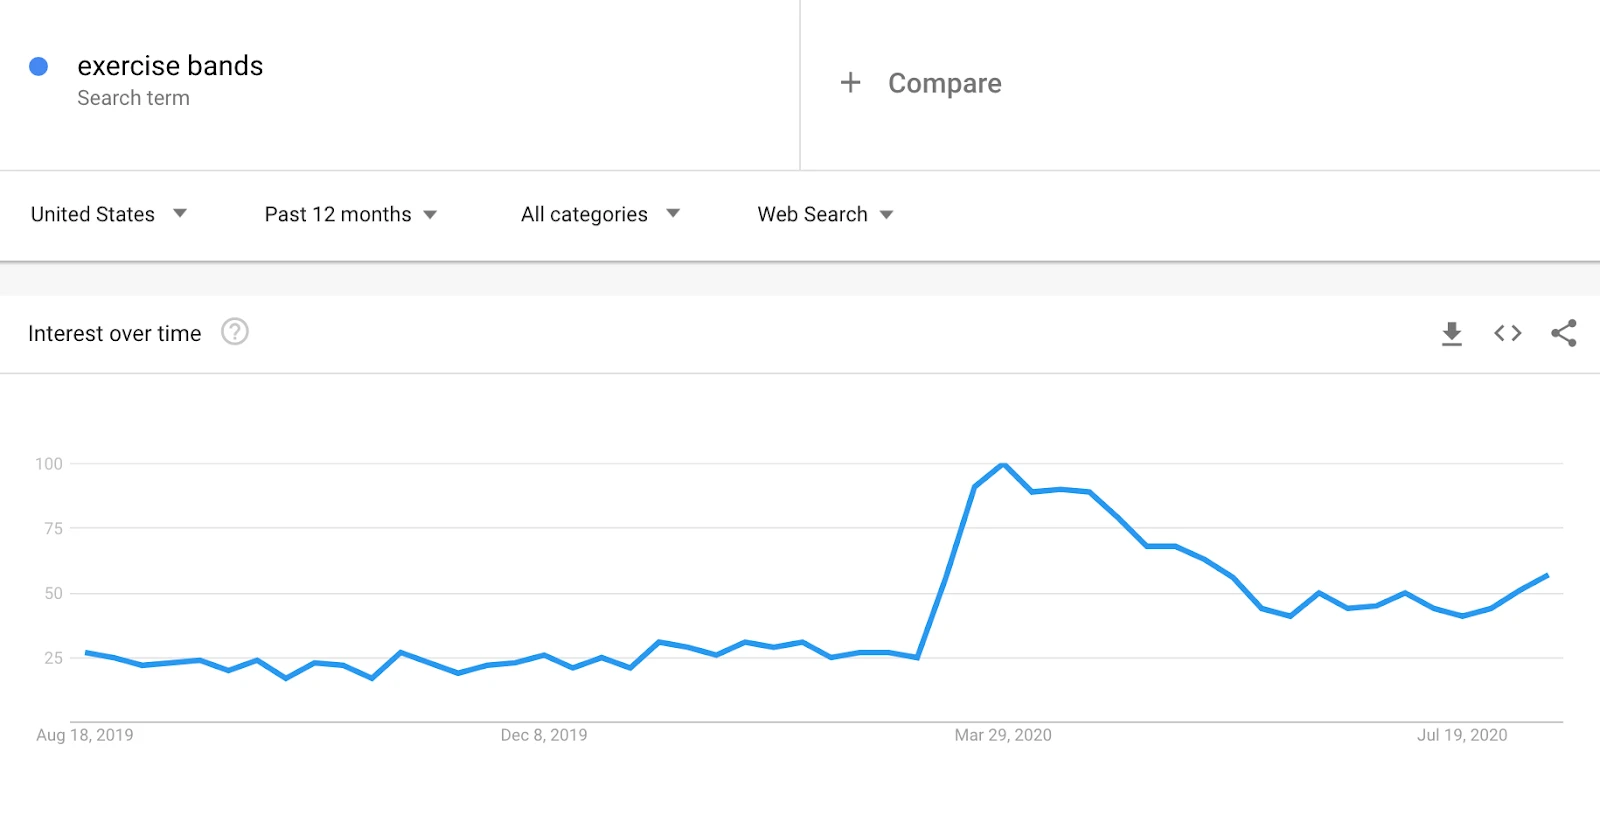Click the Jul 19, 2020 axis label
1600x836 pixels.
1462,735
